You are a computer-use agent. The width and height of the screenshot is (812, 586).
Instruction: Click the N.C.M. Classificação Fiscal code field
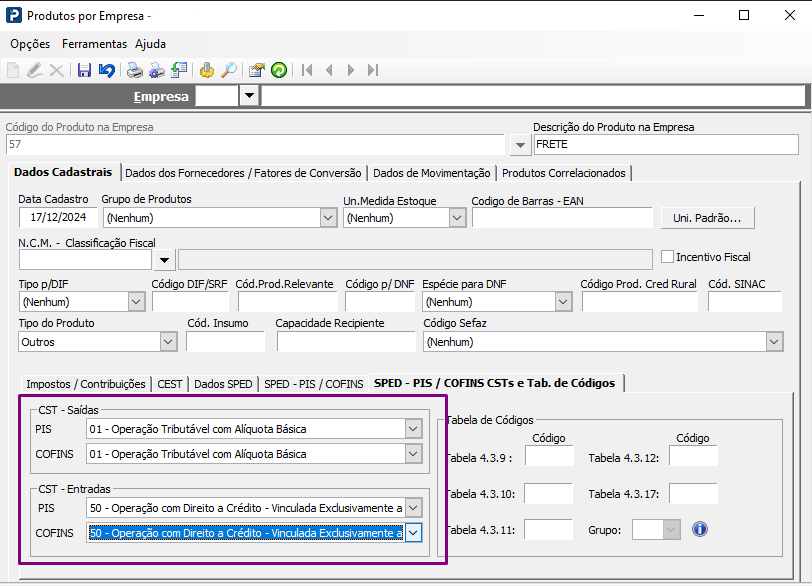click(x=85, y=260)
